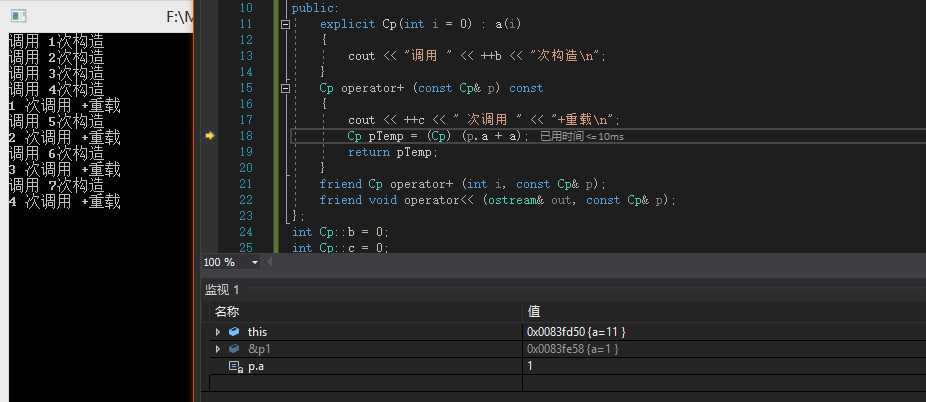Image resolution: width=926 pixels, height=402 pixels.
Task: Select the 监视 1 watch panel tab
Action: coord(222,289)
